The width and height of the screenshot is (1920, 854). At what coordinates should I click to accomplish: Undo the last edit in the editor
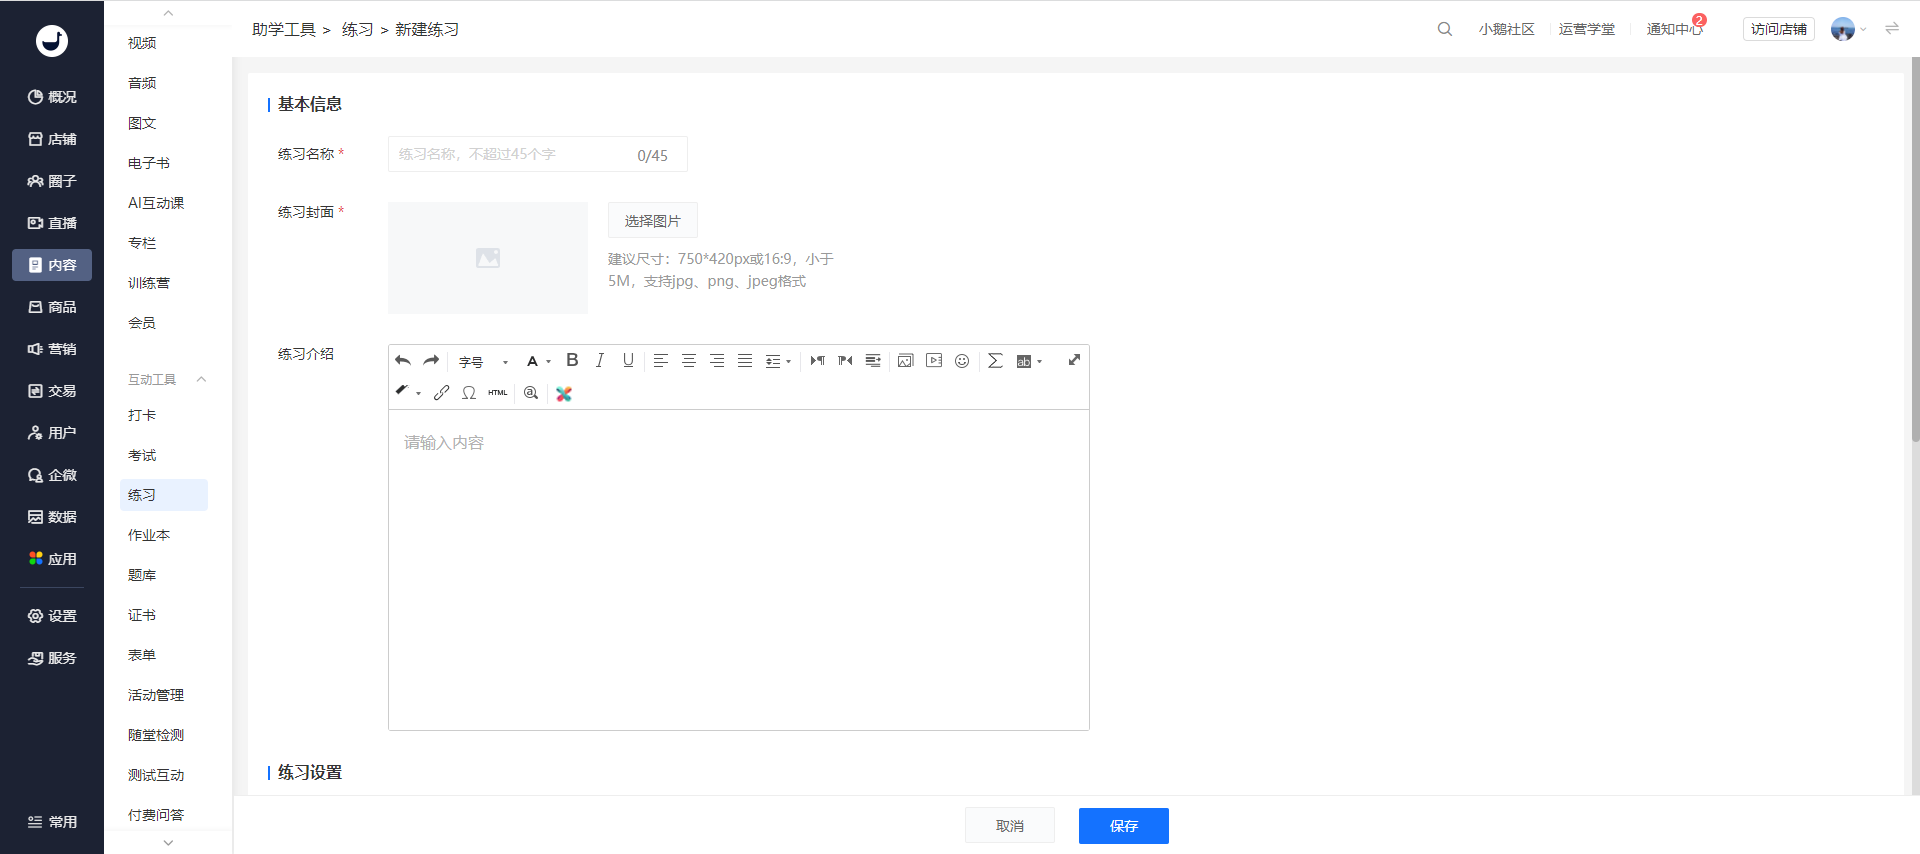403,361
